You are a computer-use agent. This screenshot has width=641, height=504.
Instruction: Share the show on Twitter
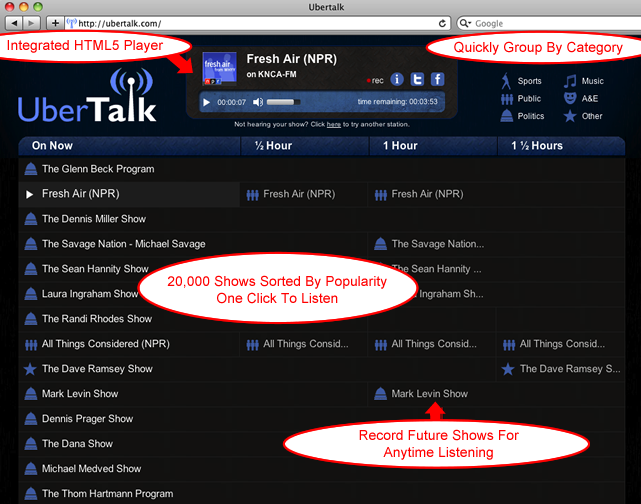point(417,79)
